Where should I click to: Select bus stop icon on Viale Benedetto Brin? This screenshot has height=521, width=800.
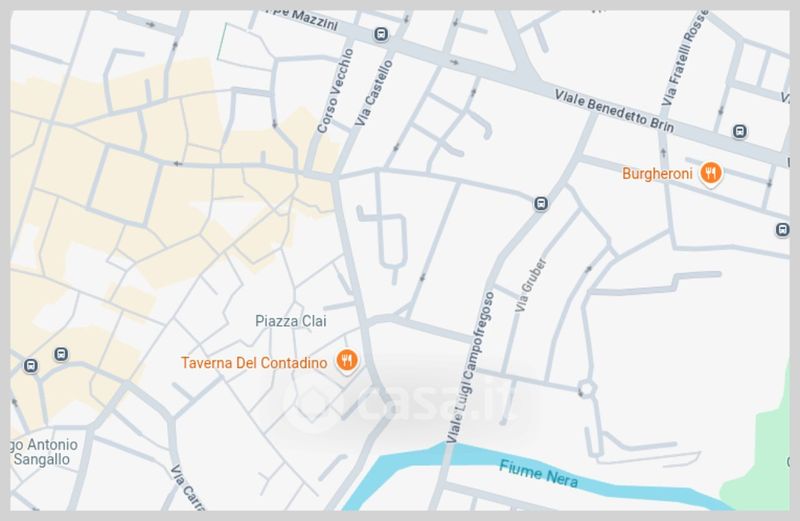click(739, 132)
